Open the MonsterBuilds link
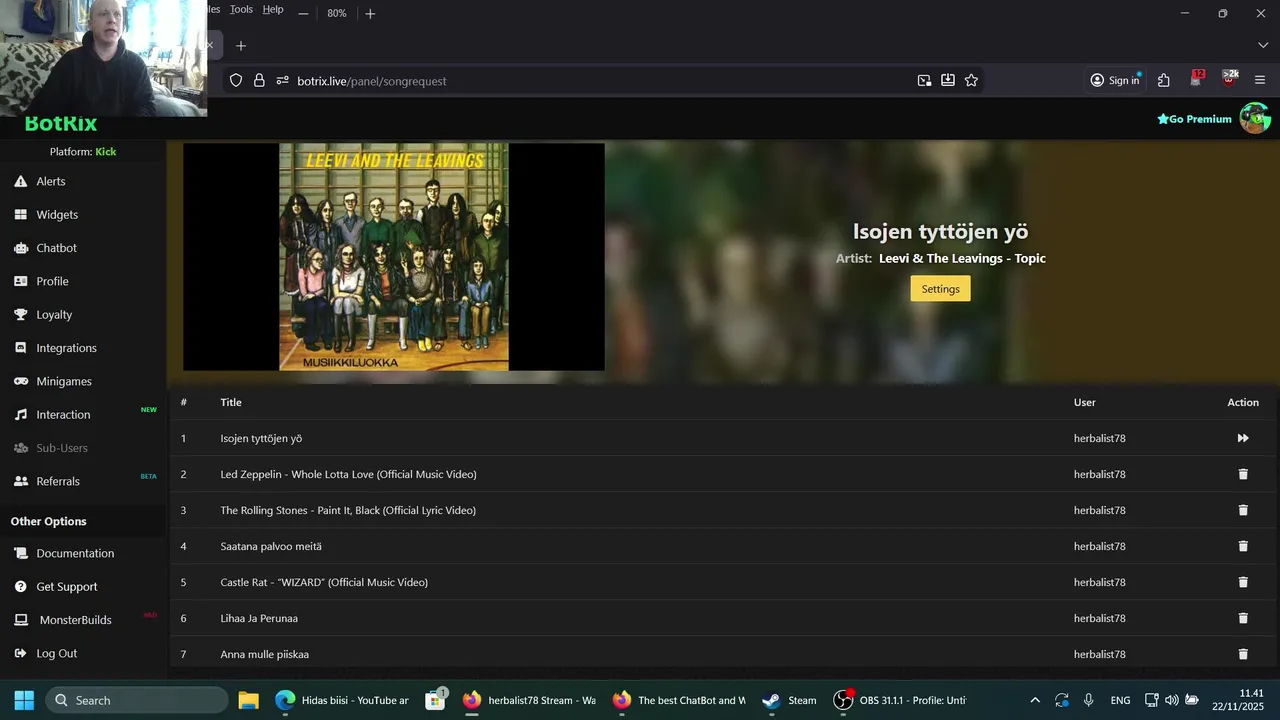The height and width of the screenshot is (720, 1280). point(75,620)
